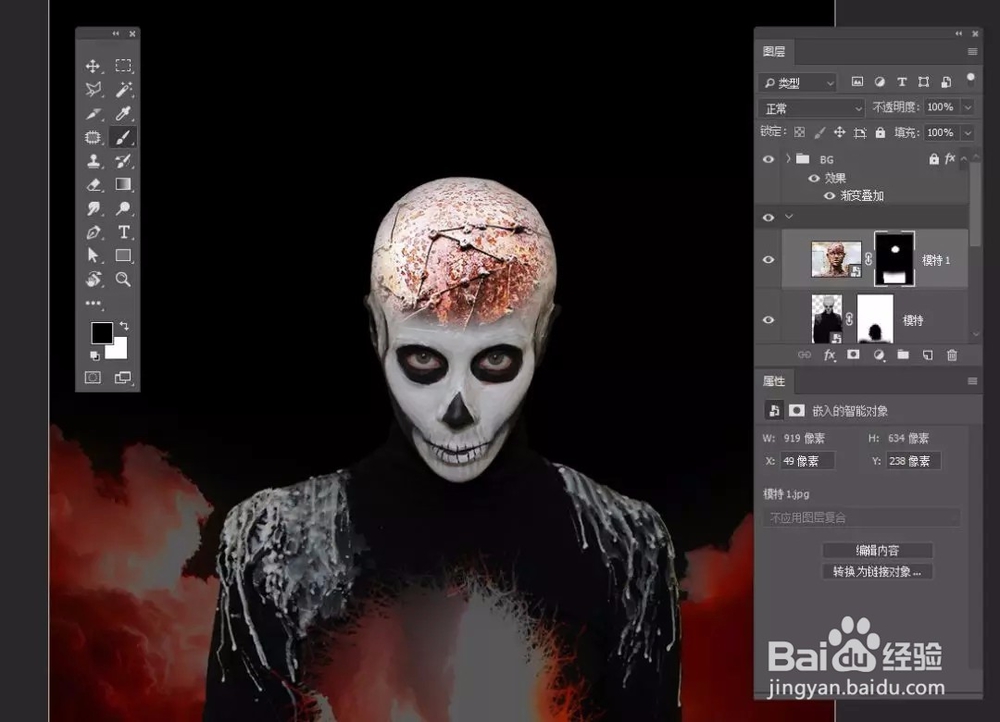This screenshot has height=722, width=1000.
Task: Add layer style via fx button
Action: [829, 355]
